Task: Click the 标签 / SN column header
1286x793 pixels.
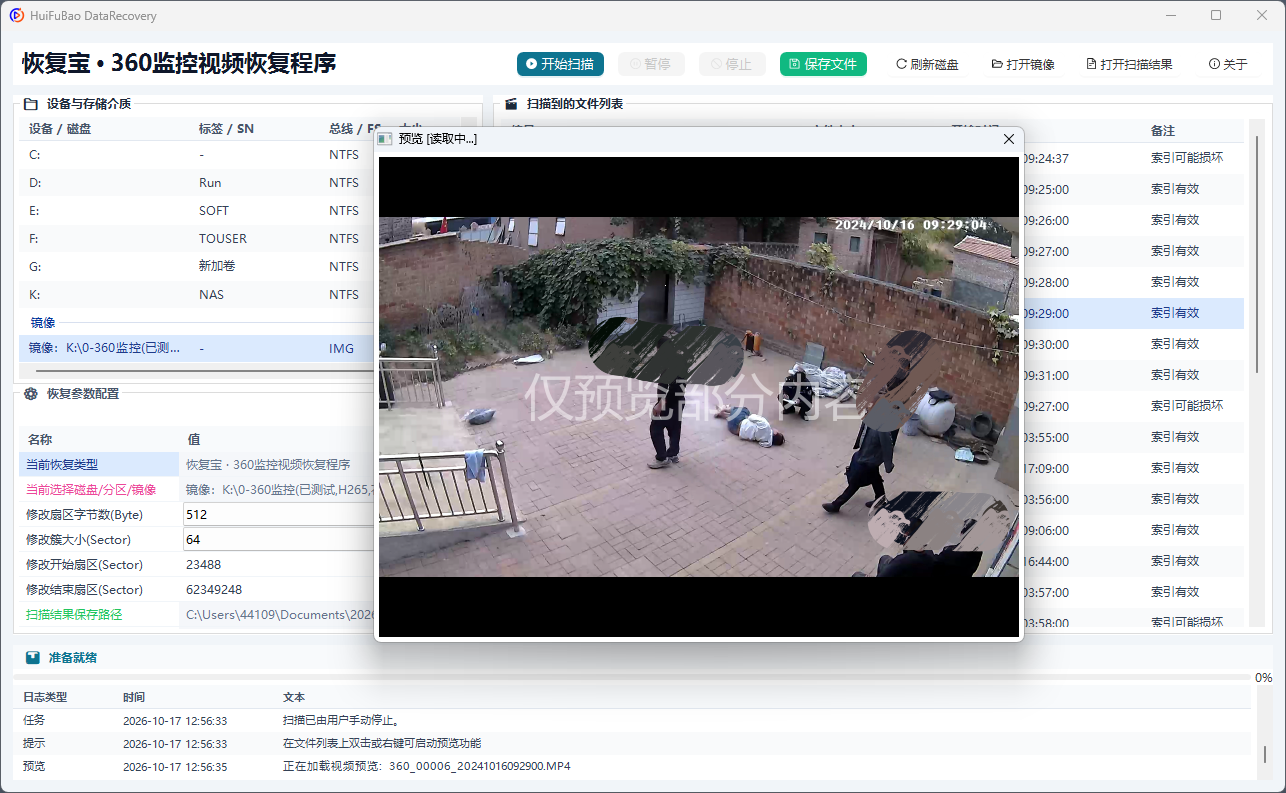Action: (x=226, y=129)
